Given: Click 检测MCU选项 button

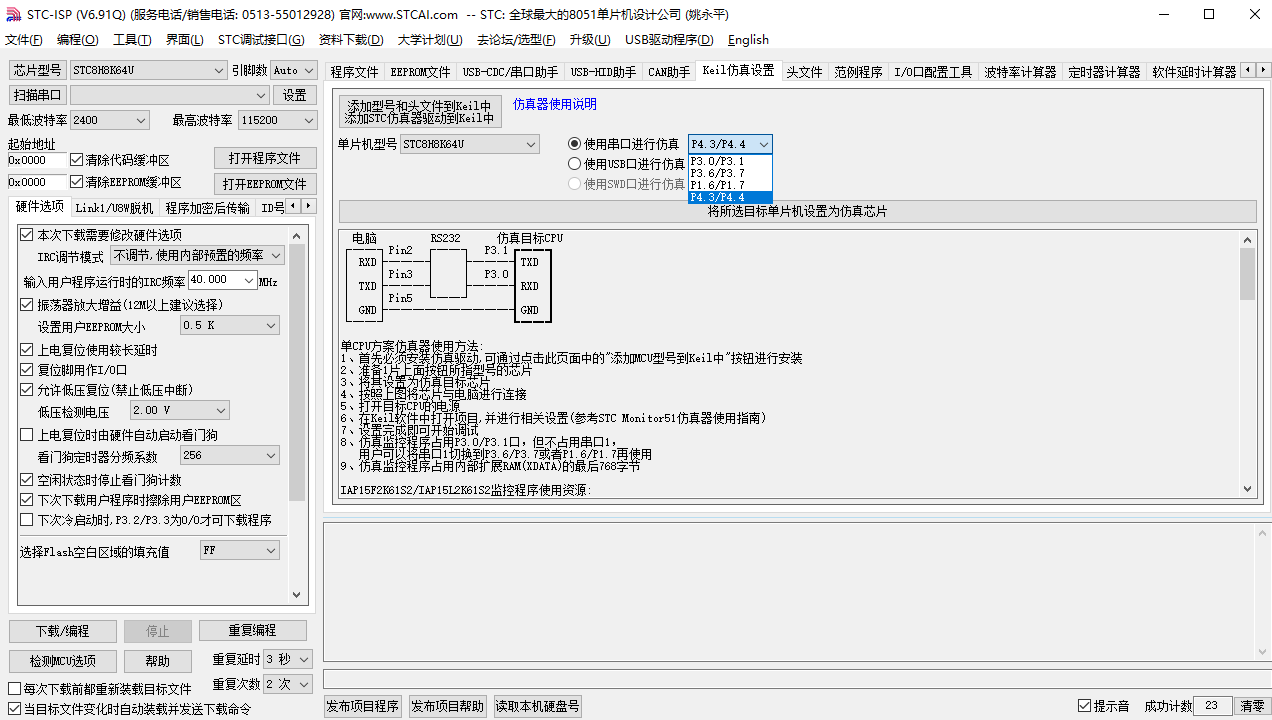Looking at the screenshot, I should 62,661.
